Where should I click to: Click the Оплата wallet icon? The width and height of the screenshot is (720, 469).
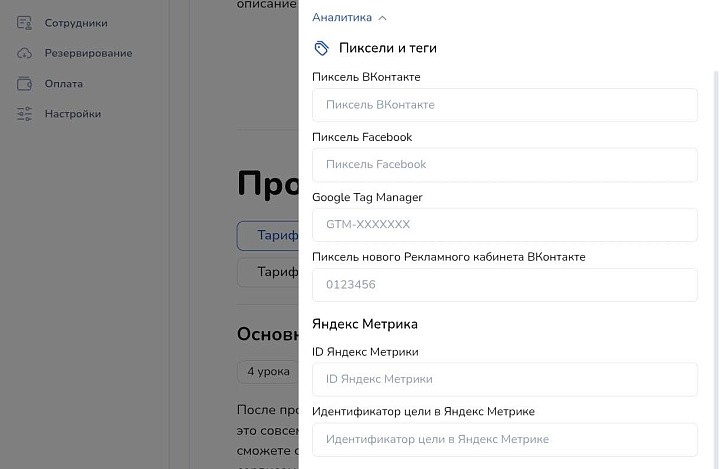pos(25,84)
